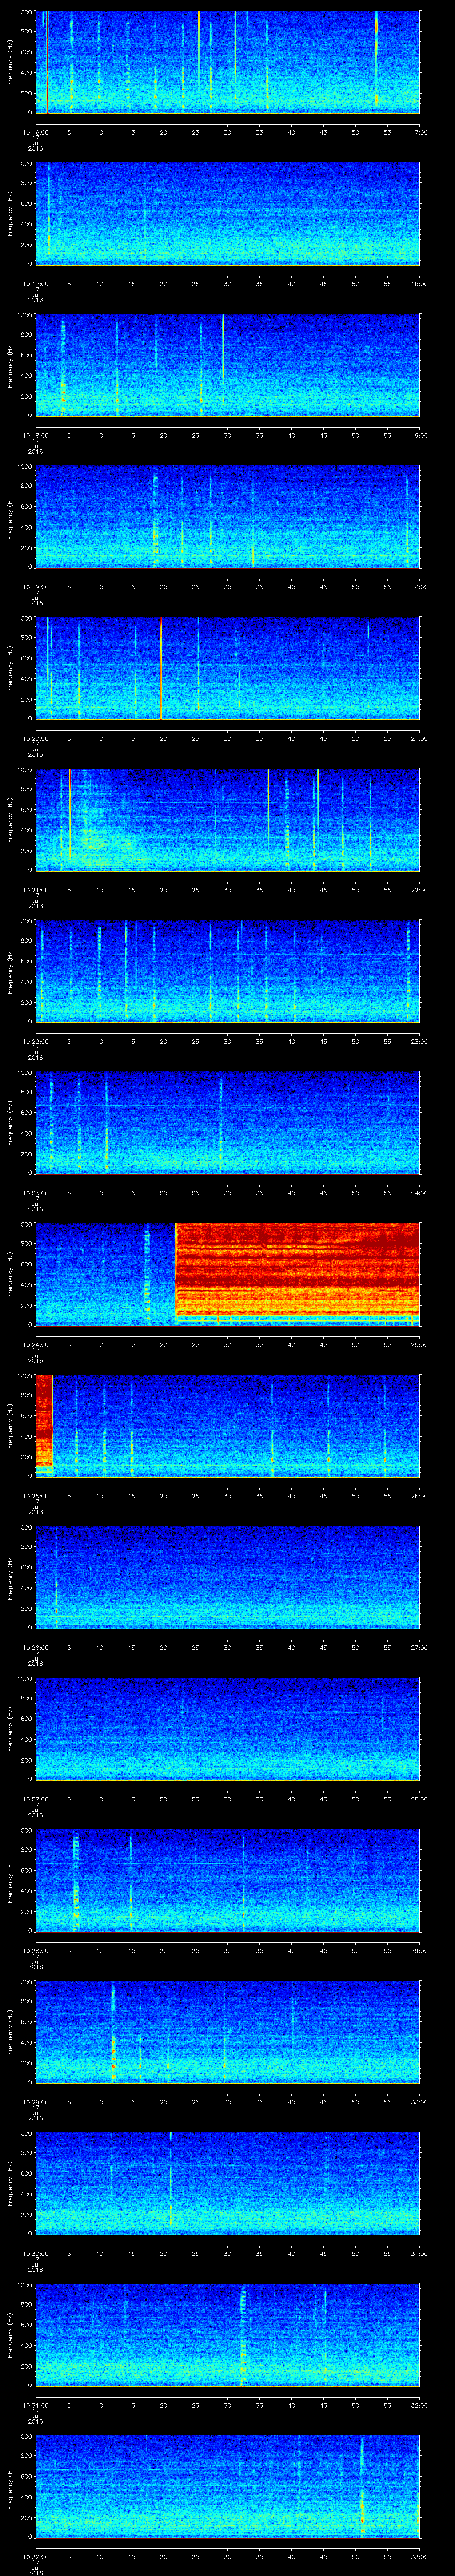
Task: Click the "17:00" end time label
Action: point(419,132)
